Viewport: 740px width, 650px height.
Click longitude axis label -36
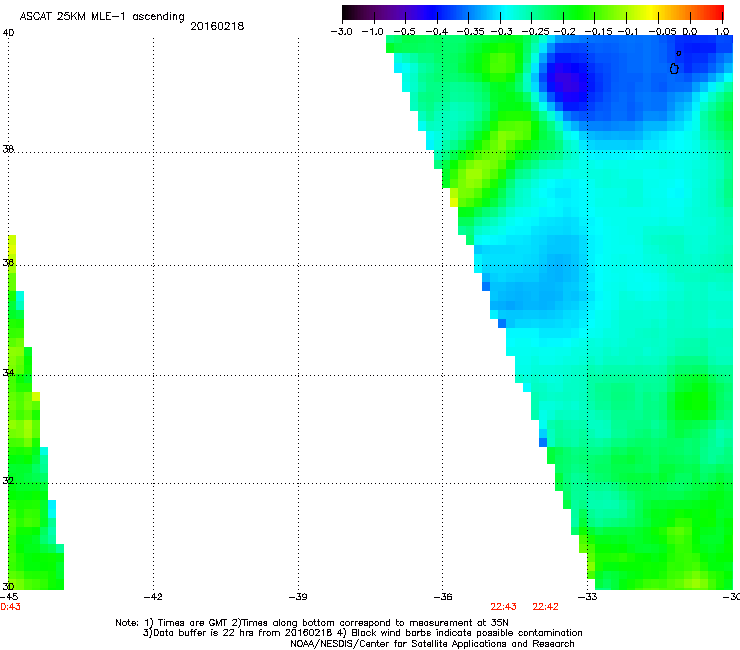(x=443, y=597)
